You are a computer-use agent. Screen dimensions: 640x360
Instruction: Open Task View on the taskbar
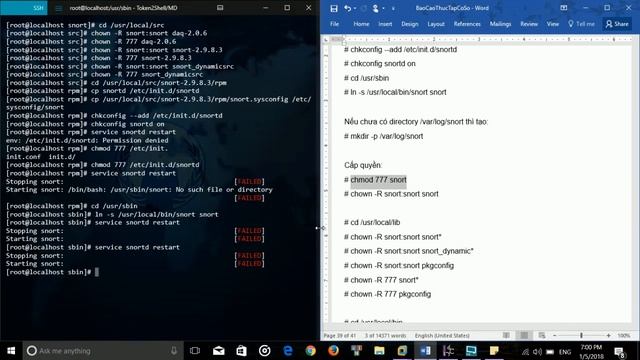click(x=195, y=351)
